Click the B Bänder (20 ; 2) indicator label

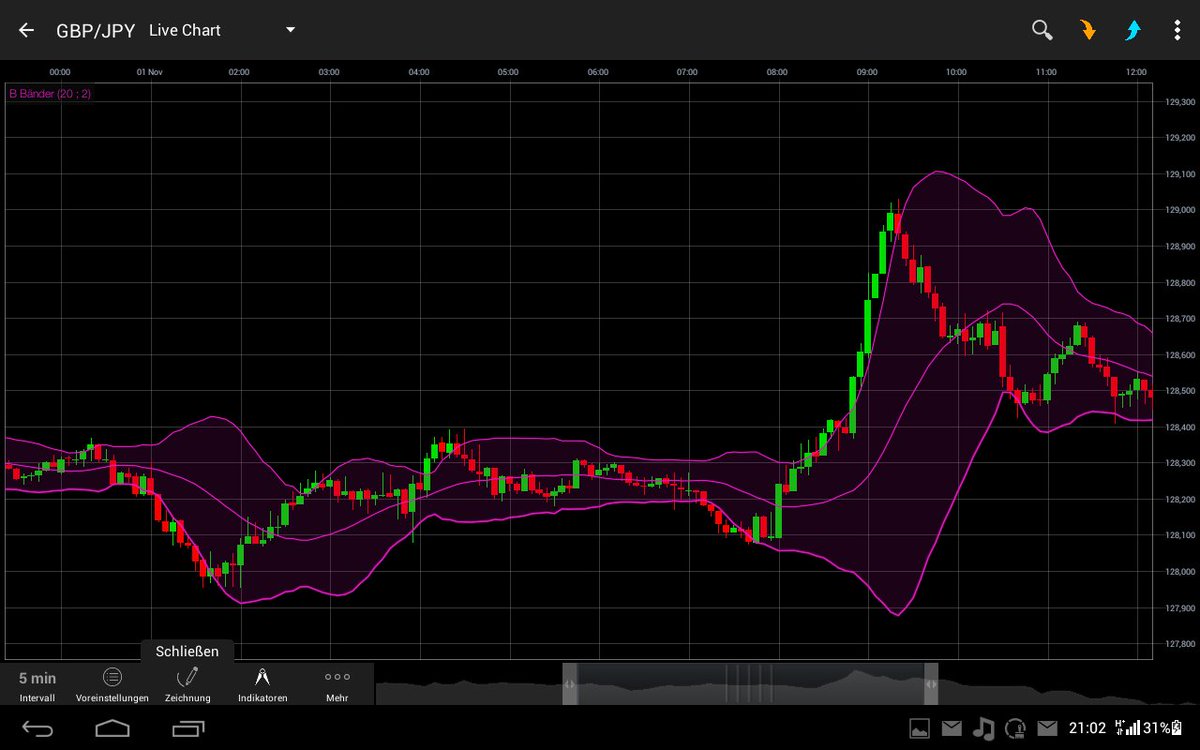pyautogui.click(x=50, y=94)
